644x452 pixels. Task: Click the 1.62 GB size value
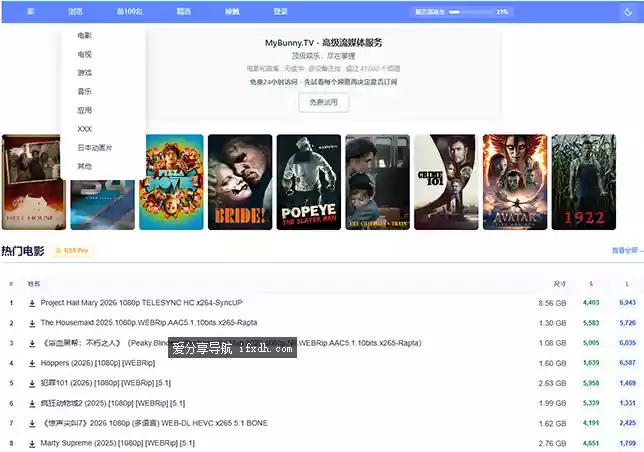(552, 424)
